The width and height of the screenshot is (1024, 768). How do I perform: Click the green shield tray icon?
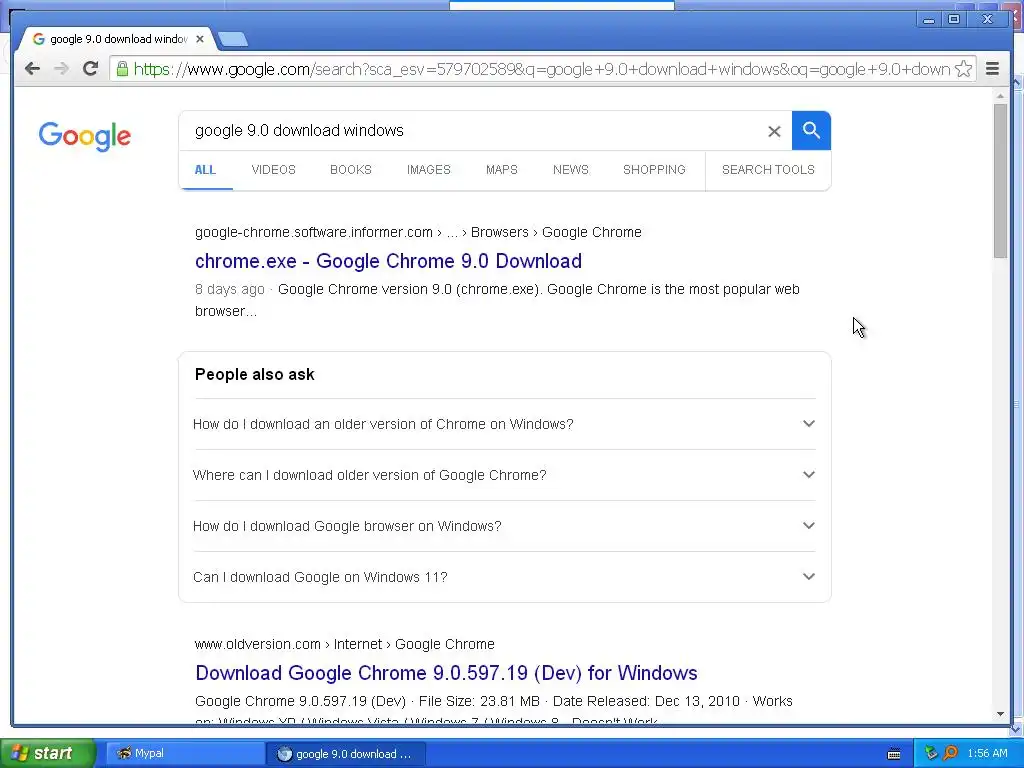pos(931,754)
